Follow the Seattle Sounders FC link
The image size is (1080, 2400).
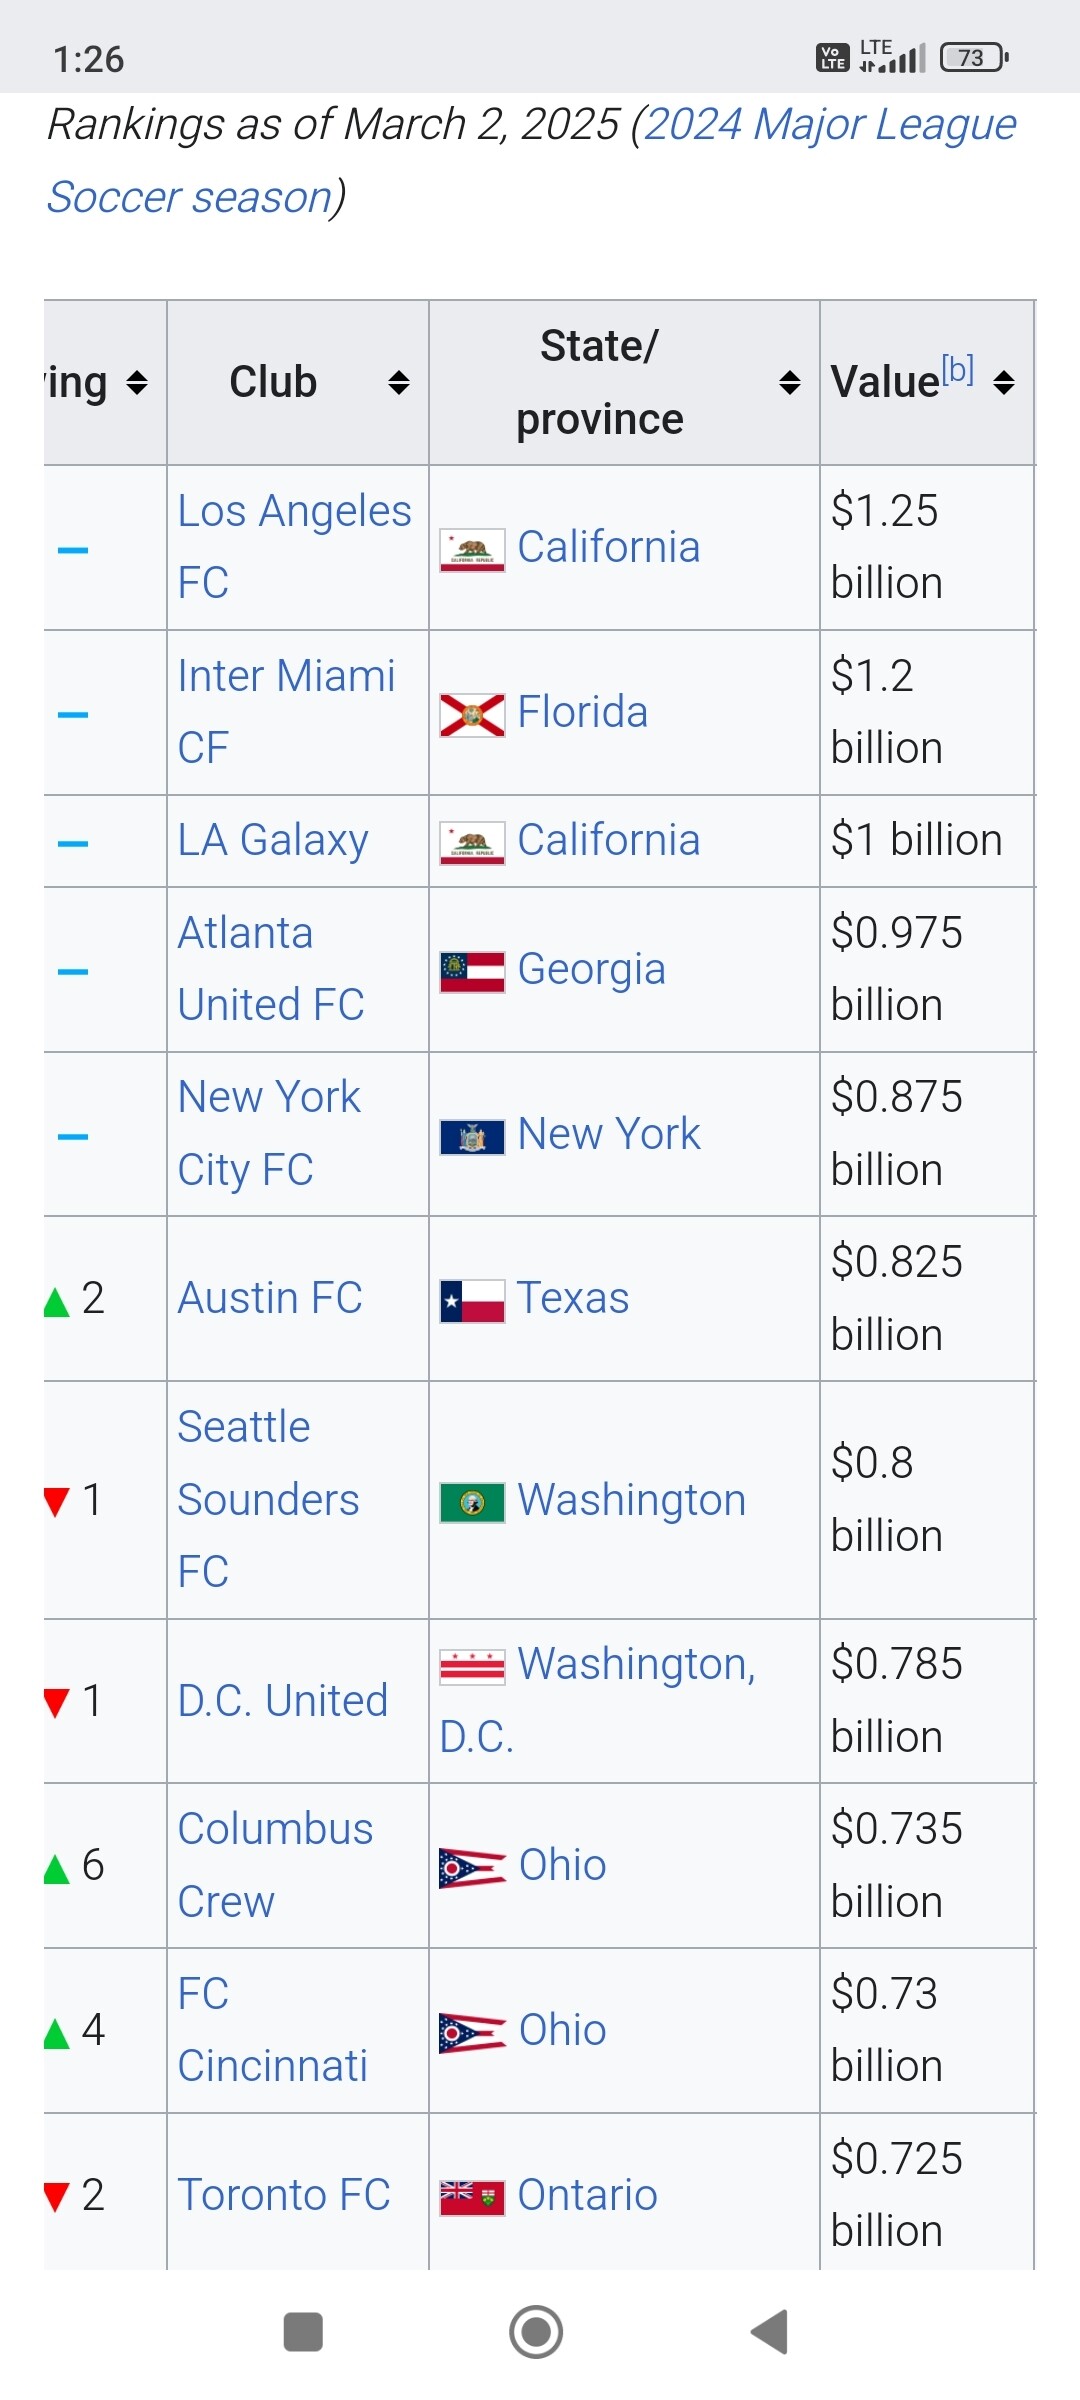(268, 1499)
